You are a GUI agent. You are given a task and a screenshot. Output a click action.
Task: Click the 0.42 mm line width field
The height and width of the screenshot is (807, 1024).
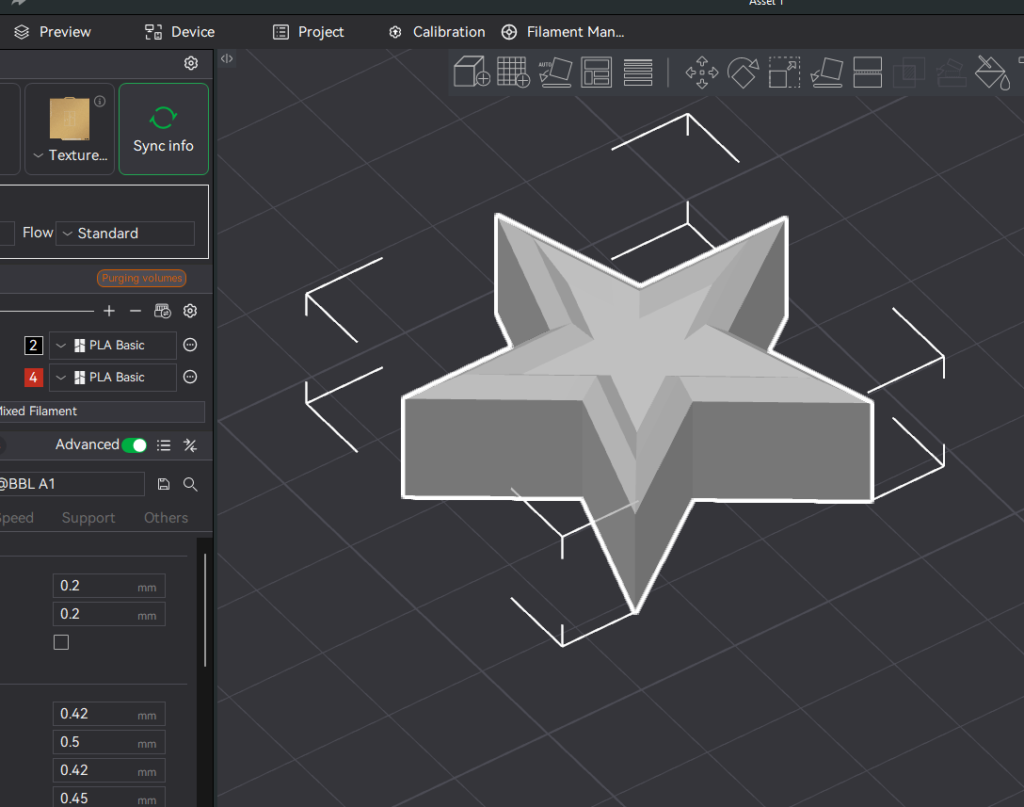pyautogui.click(x=109, y=714)
